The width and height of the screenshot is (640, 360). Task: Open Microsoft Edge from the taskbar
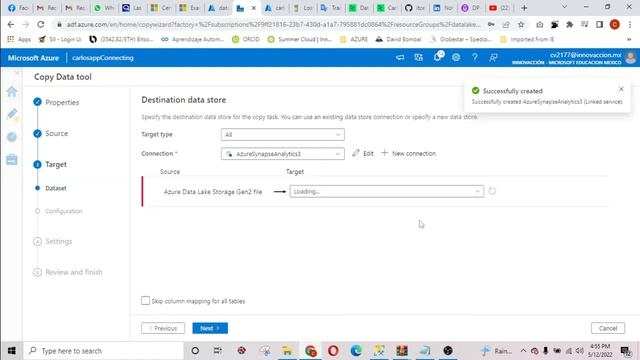pos(356,351)
